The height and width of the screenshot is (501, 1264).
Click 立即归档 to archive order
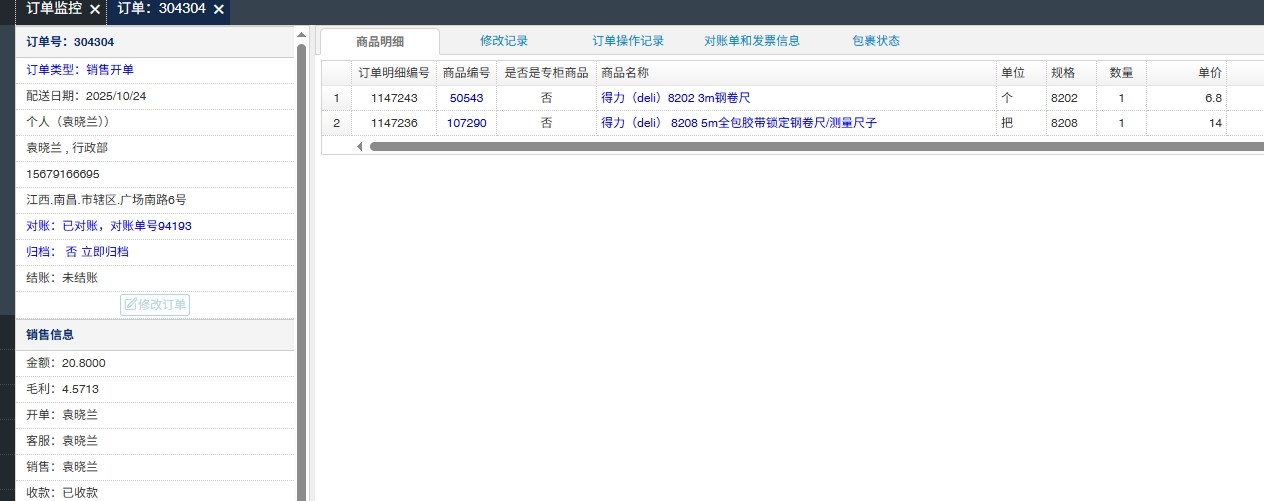pos(104,252)
